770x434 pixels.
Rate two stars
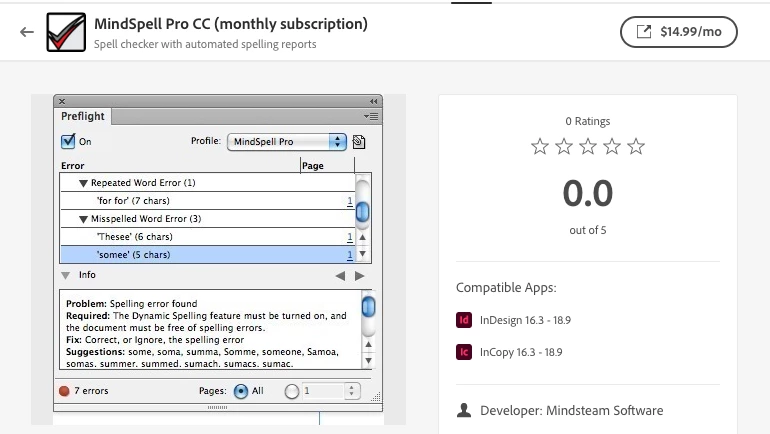pyautogui.click(x=564, y=146)
